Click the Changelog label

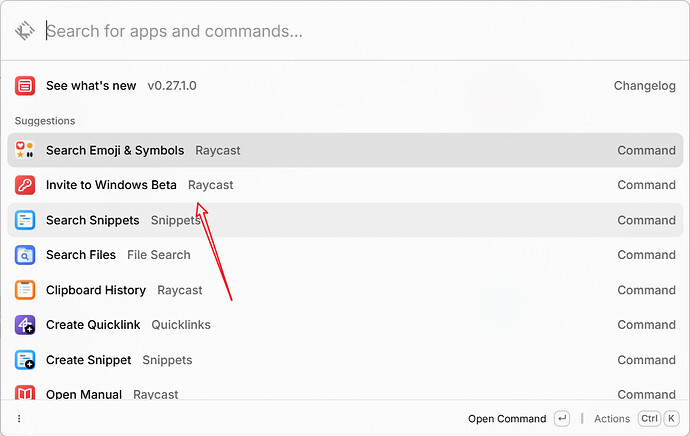(645, 85)
